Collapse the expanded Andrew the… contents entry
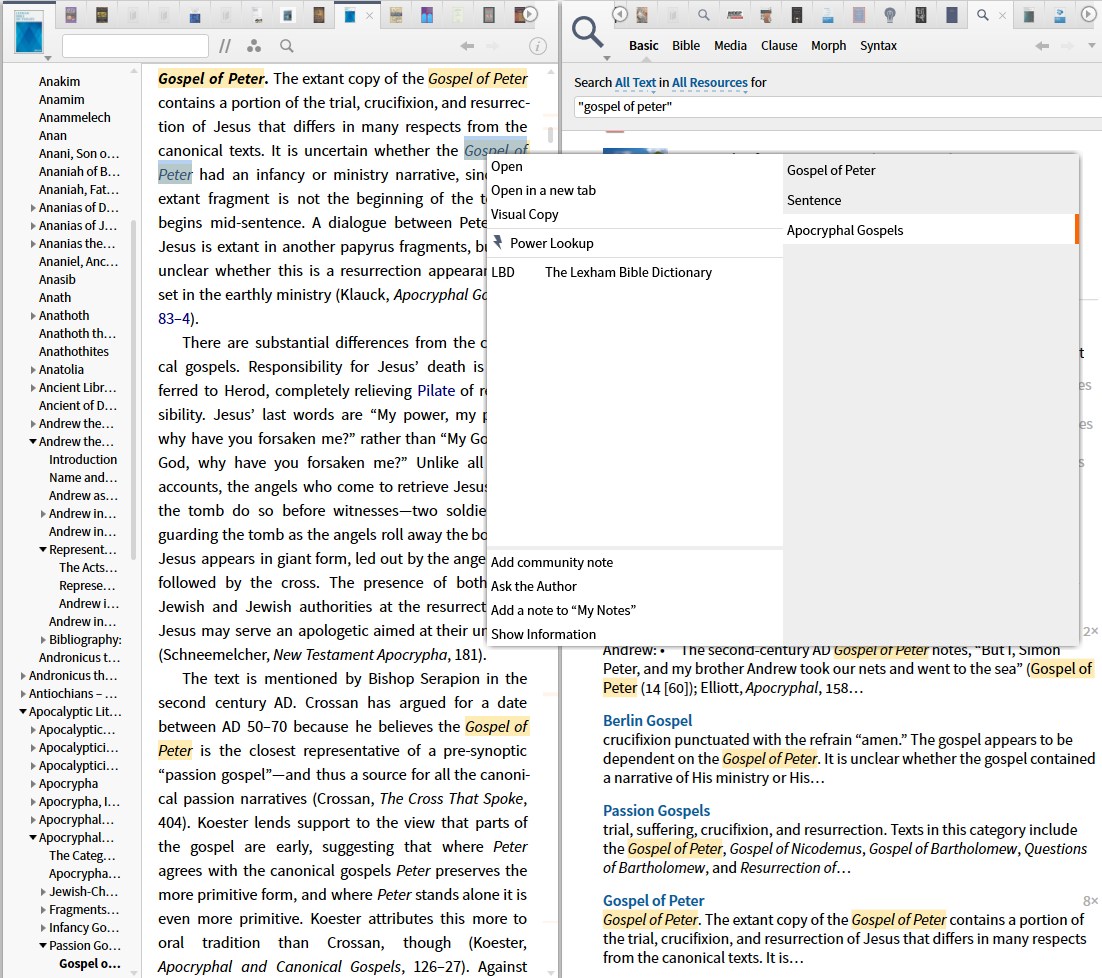The image size is (1102, 978). [x=33, y=442]
